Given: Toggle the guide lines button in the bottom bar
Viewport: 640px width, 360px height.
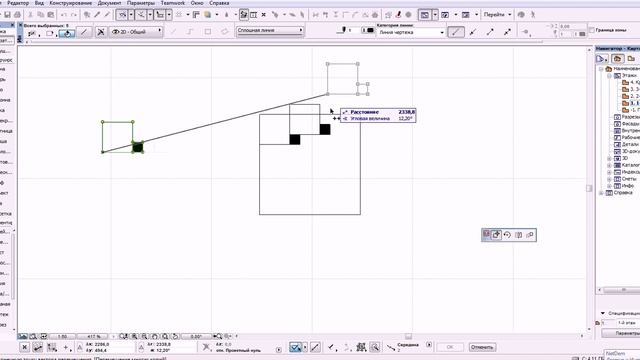Looking at the screenshot, I should point(295,347).
